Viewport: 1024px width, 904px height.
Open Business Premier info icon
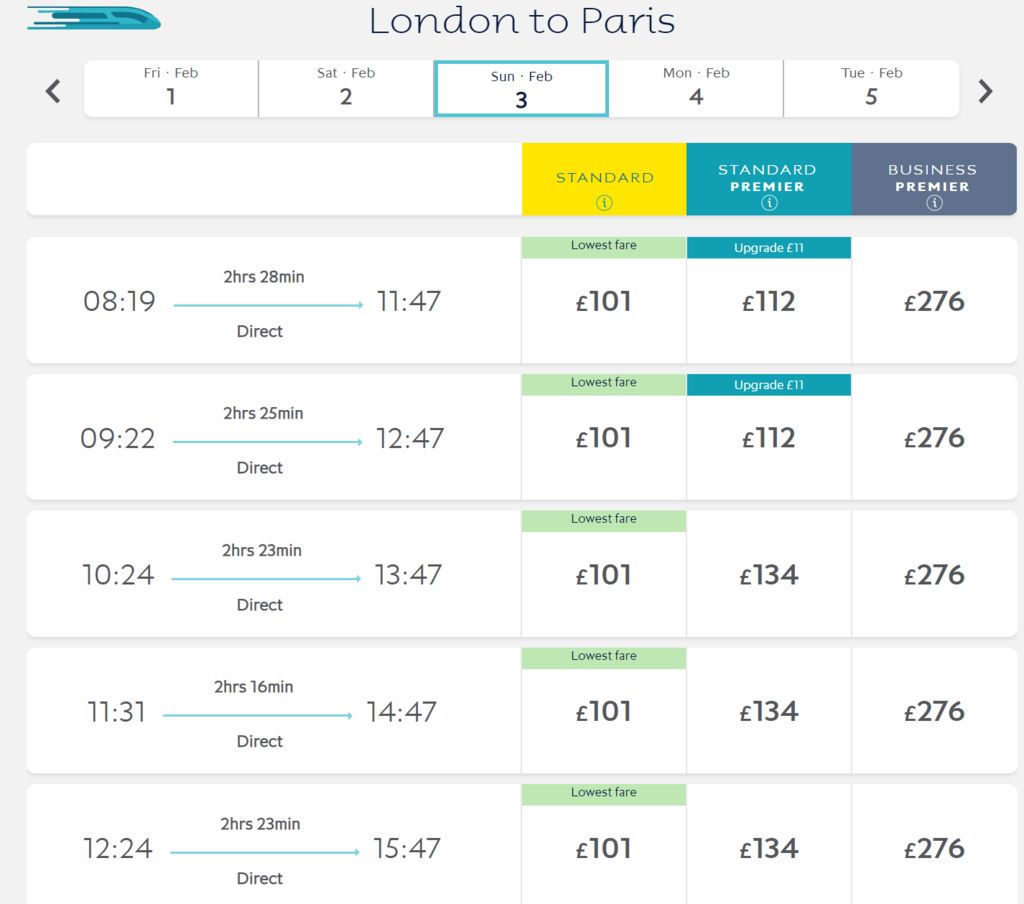coord(935,203)
